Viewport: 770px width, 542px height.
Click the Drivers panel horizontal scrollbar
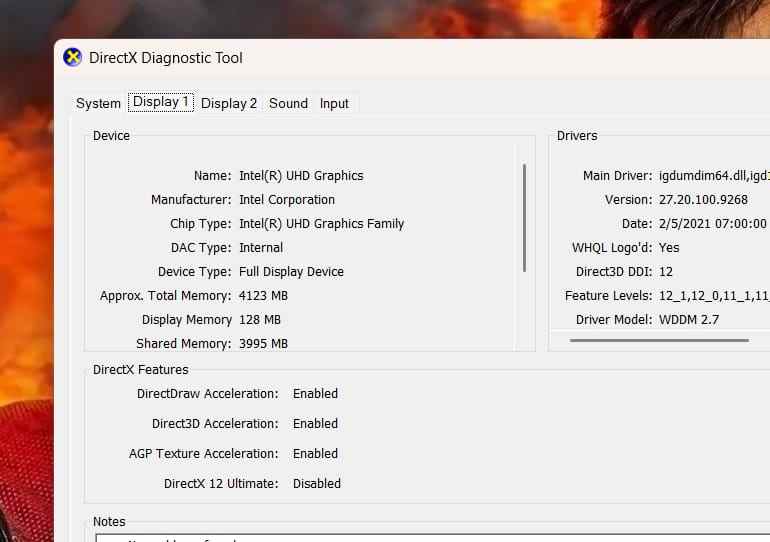658,341
